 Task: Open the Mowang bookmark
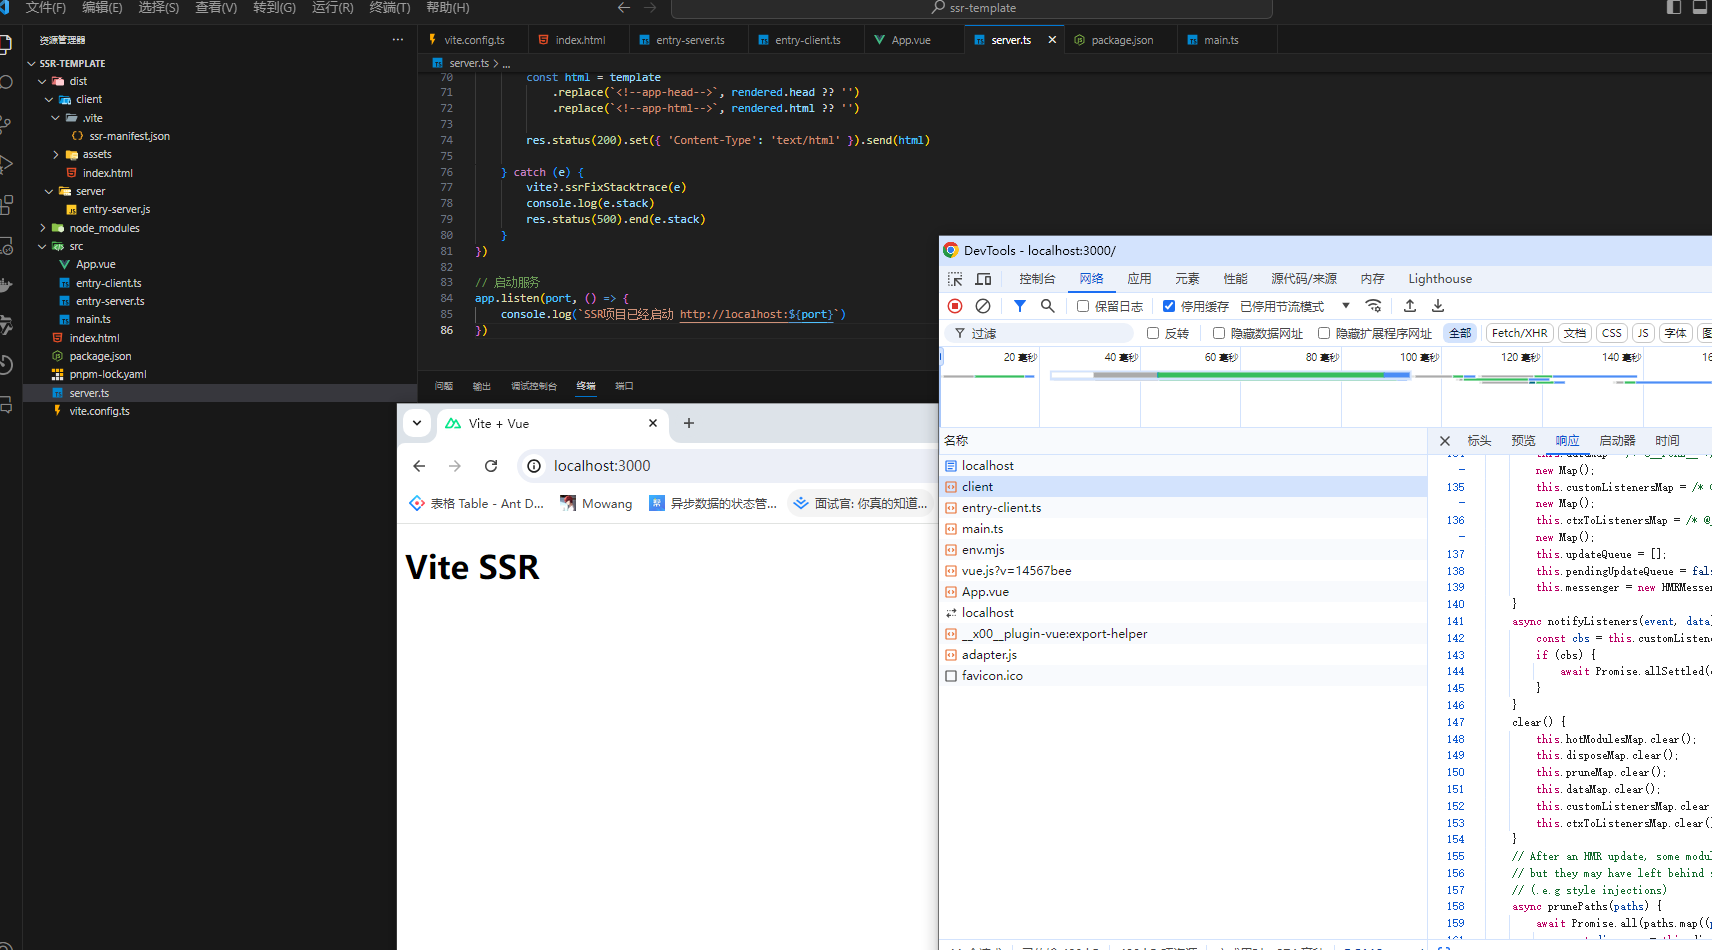pyautogui.click(x=596, y=504)
